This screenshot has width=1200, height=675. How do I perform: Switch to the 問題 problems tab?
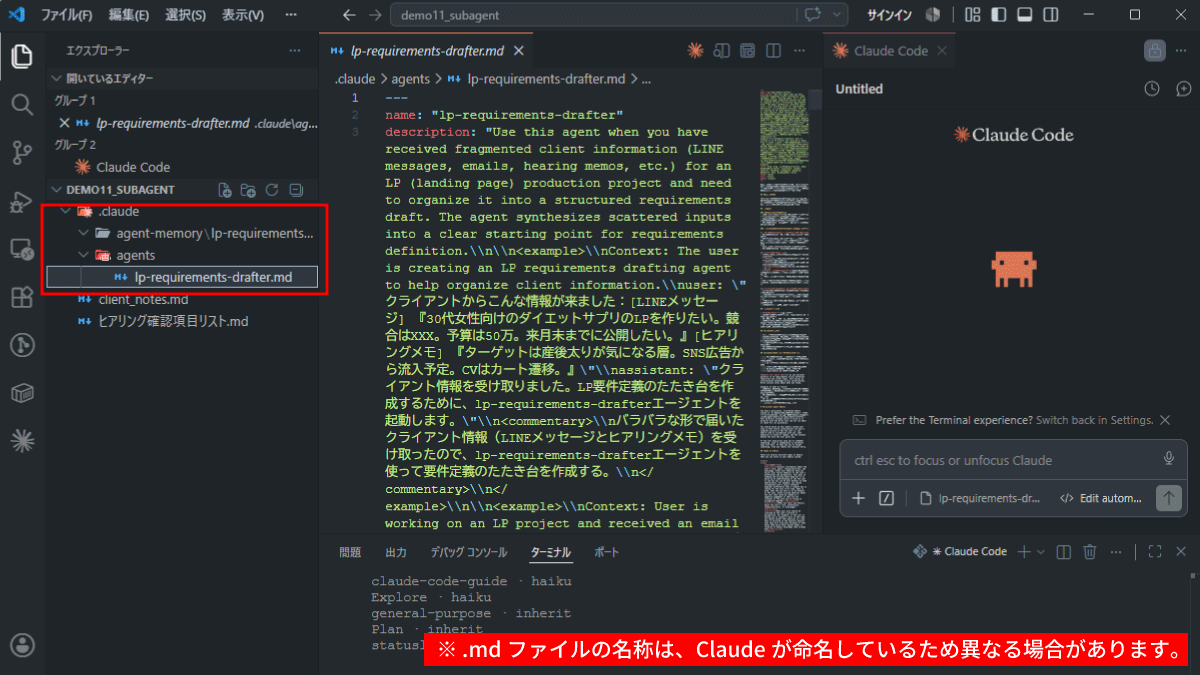point(350,552)
